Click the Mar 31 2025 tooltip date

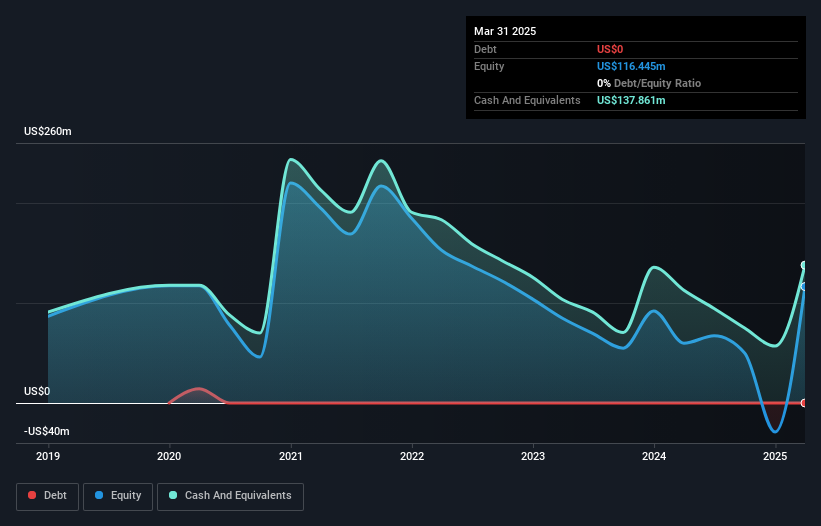[505, 31]
